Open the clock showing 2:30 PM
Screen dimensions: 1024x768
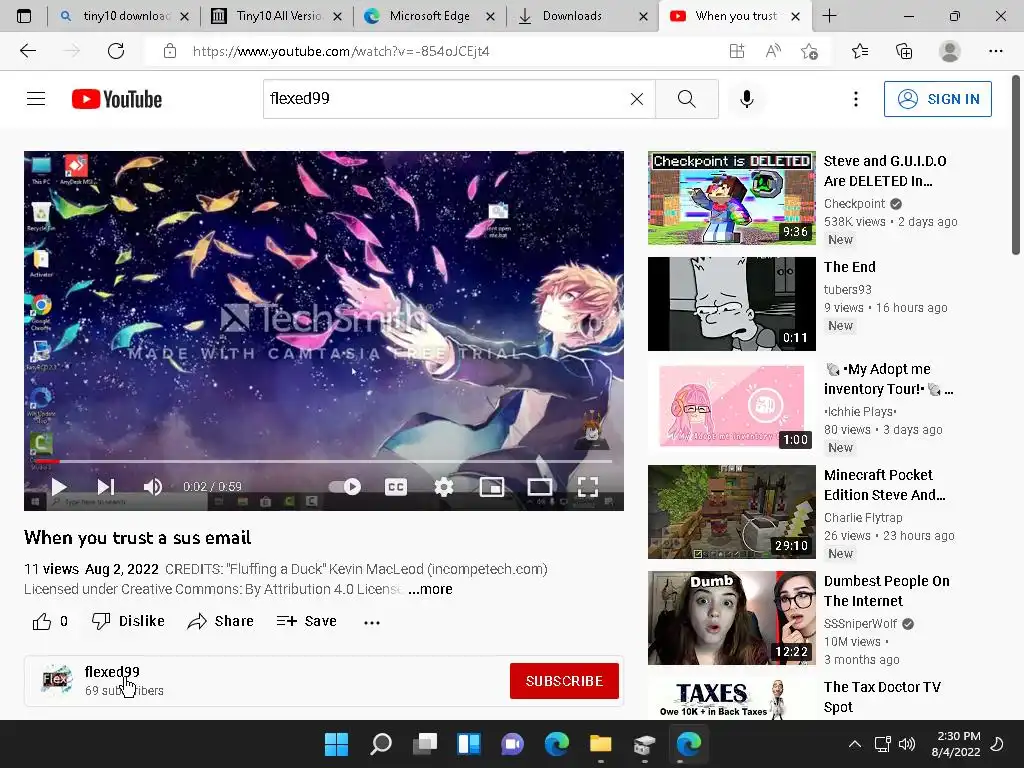[956, 744]
